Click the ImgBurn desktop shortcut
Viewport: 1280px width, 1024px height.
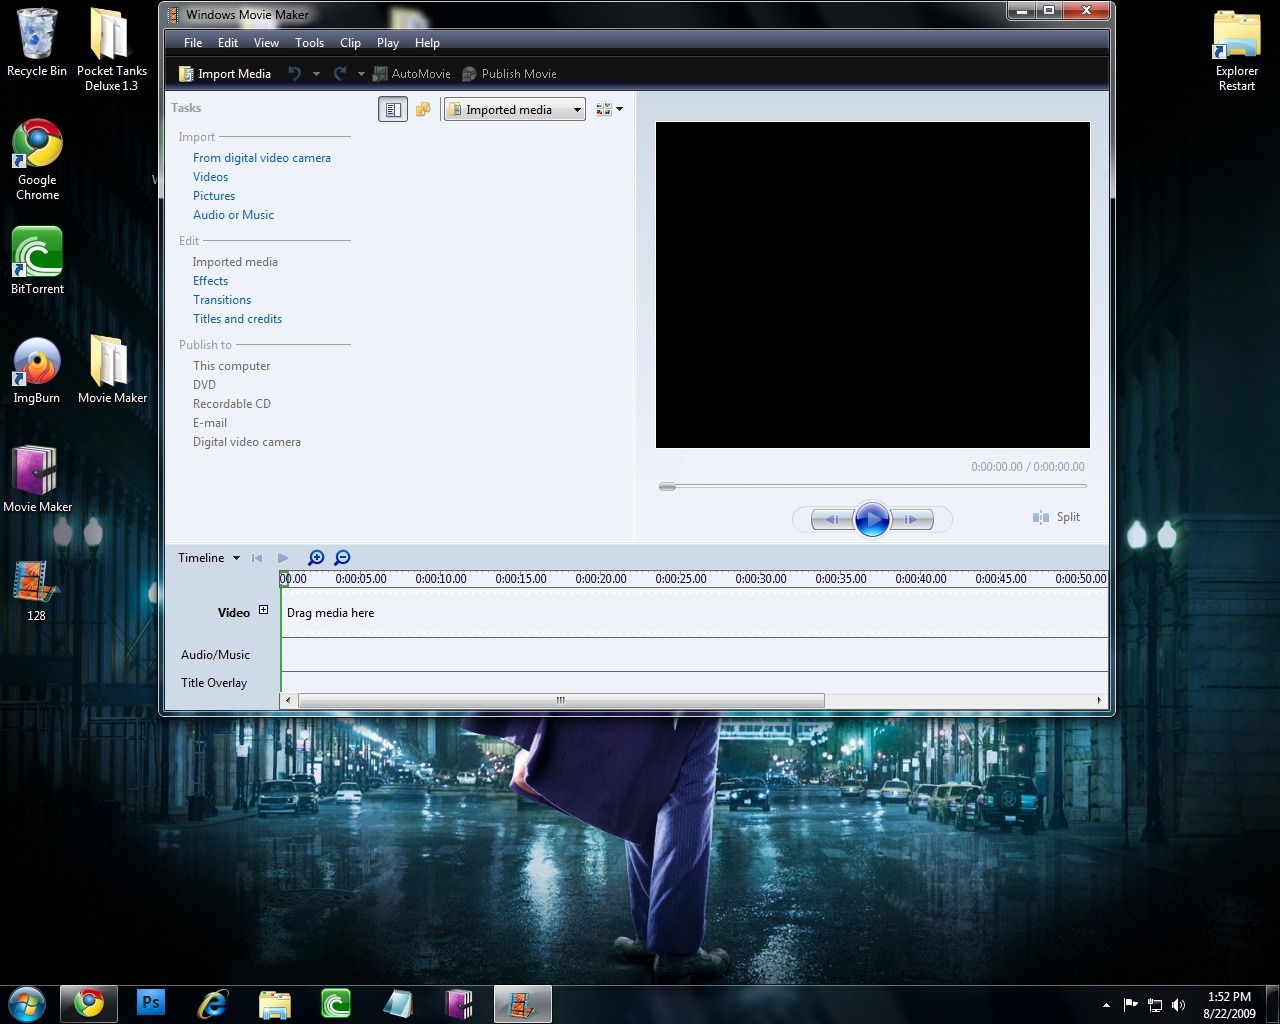click(x=37, y=370)
